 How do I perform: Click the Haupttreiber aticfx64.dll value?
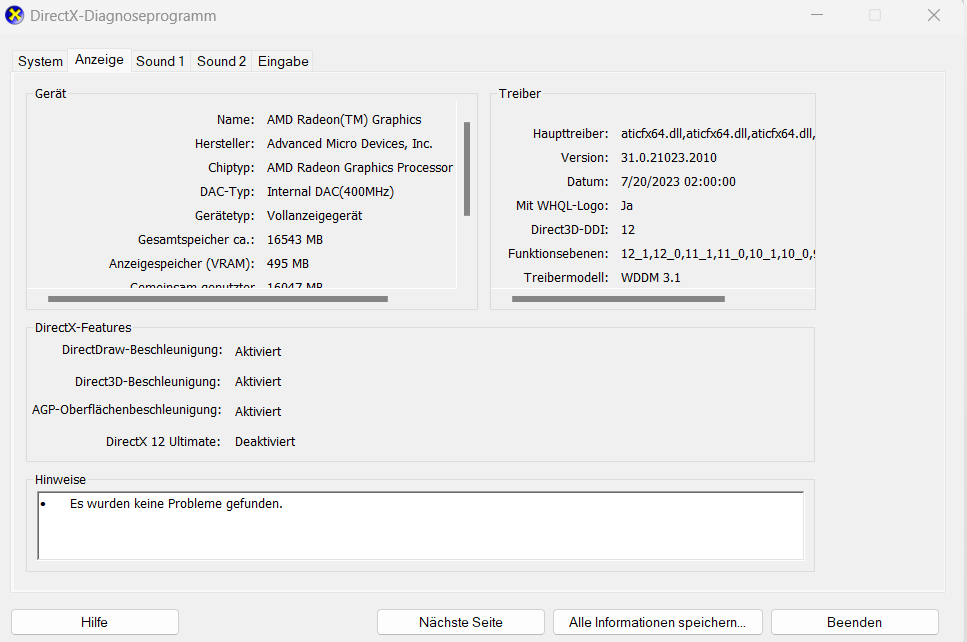point(718,134)
